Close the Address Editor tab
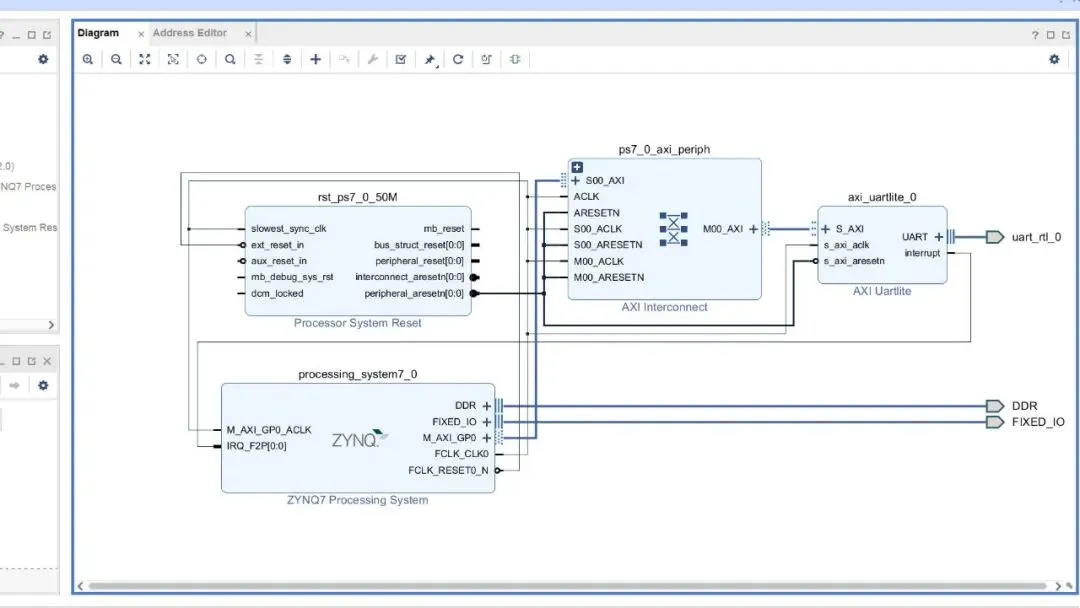Viewport: 1080px width, 608px height. (x=248, y=34)
